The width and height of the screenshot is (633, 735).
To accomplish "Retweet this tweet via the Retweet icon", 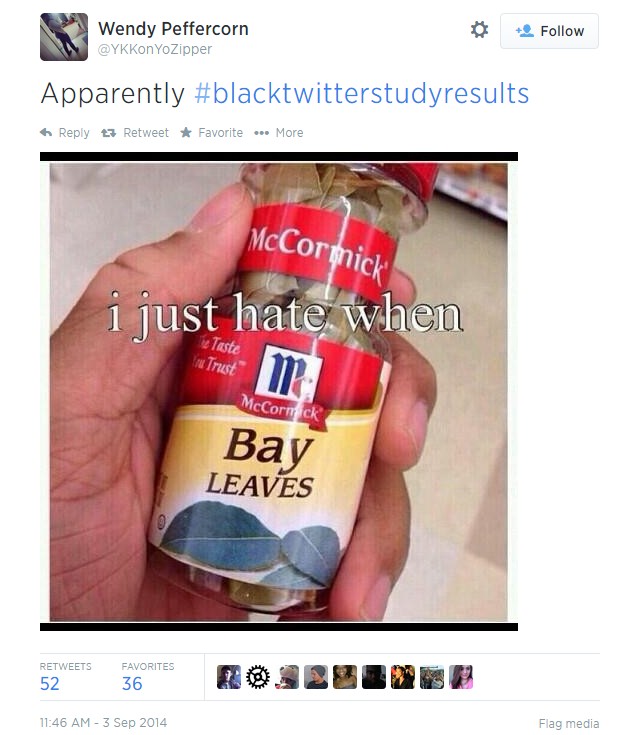I will point(108,133).
